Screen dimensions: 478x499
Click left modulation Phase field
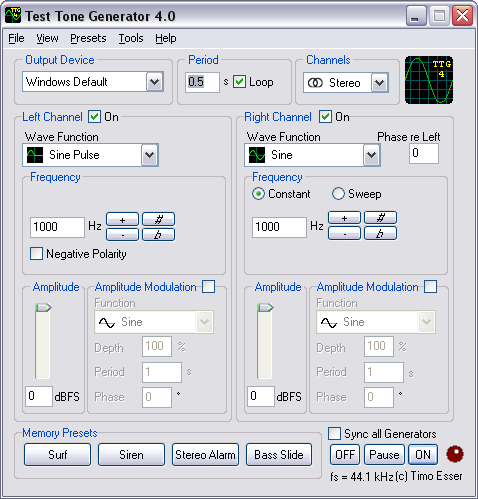click(x=157, y=397)
